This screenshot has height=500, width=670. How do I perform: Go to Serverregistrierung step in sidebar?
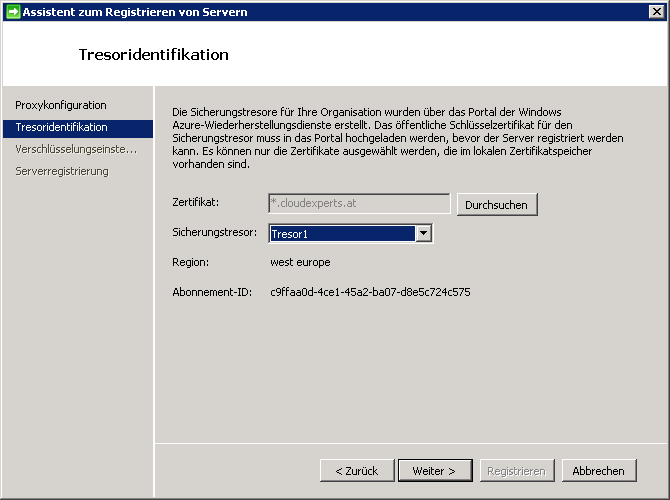coord(62,171)
